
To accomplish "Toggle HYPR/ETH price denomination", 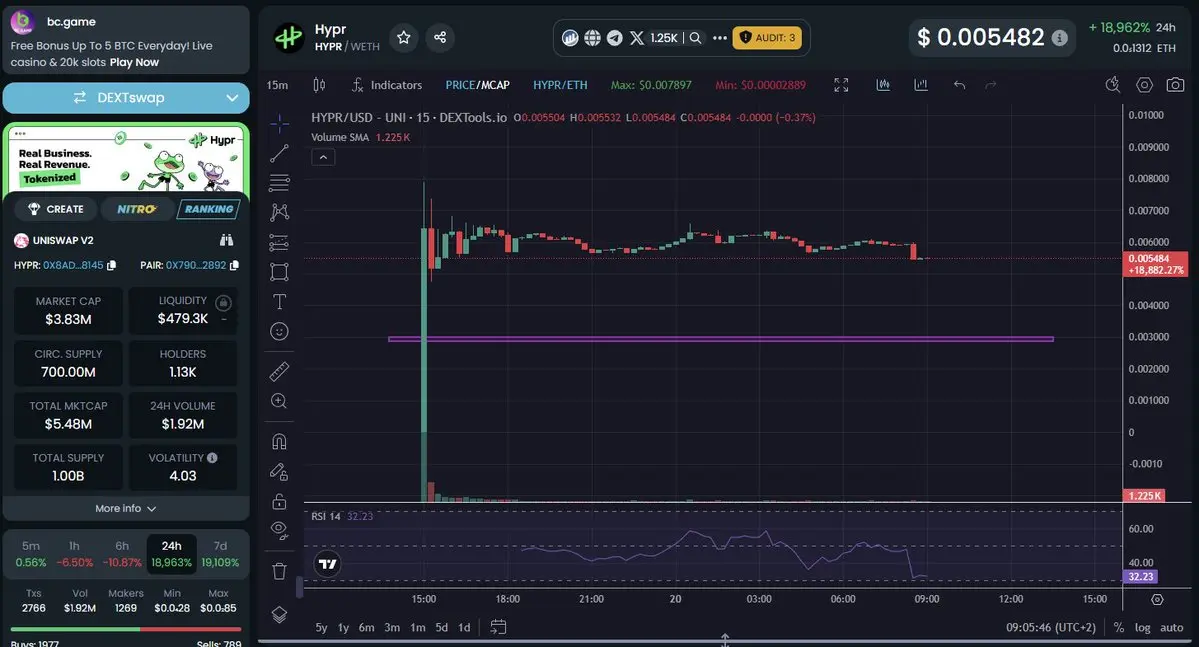I will pos(561,85).
